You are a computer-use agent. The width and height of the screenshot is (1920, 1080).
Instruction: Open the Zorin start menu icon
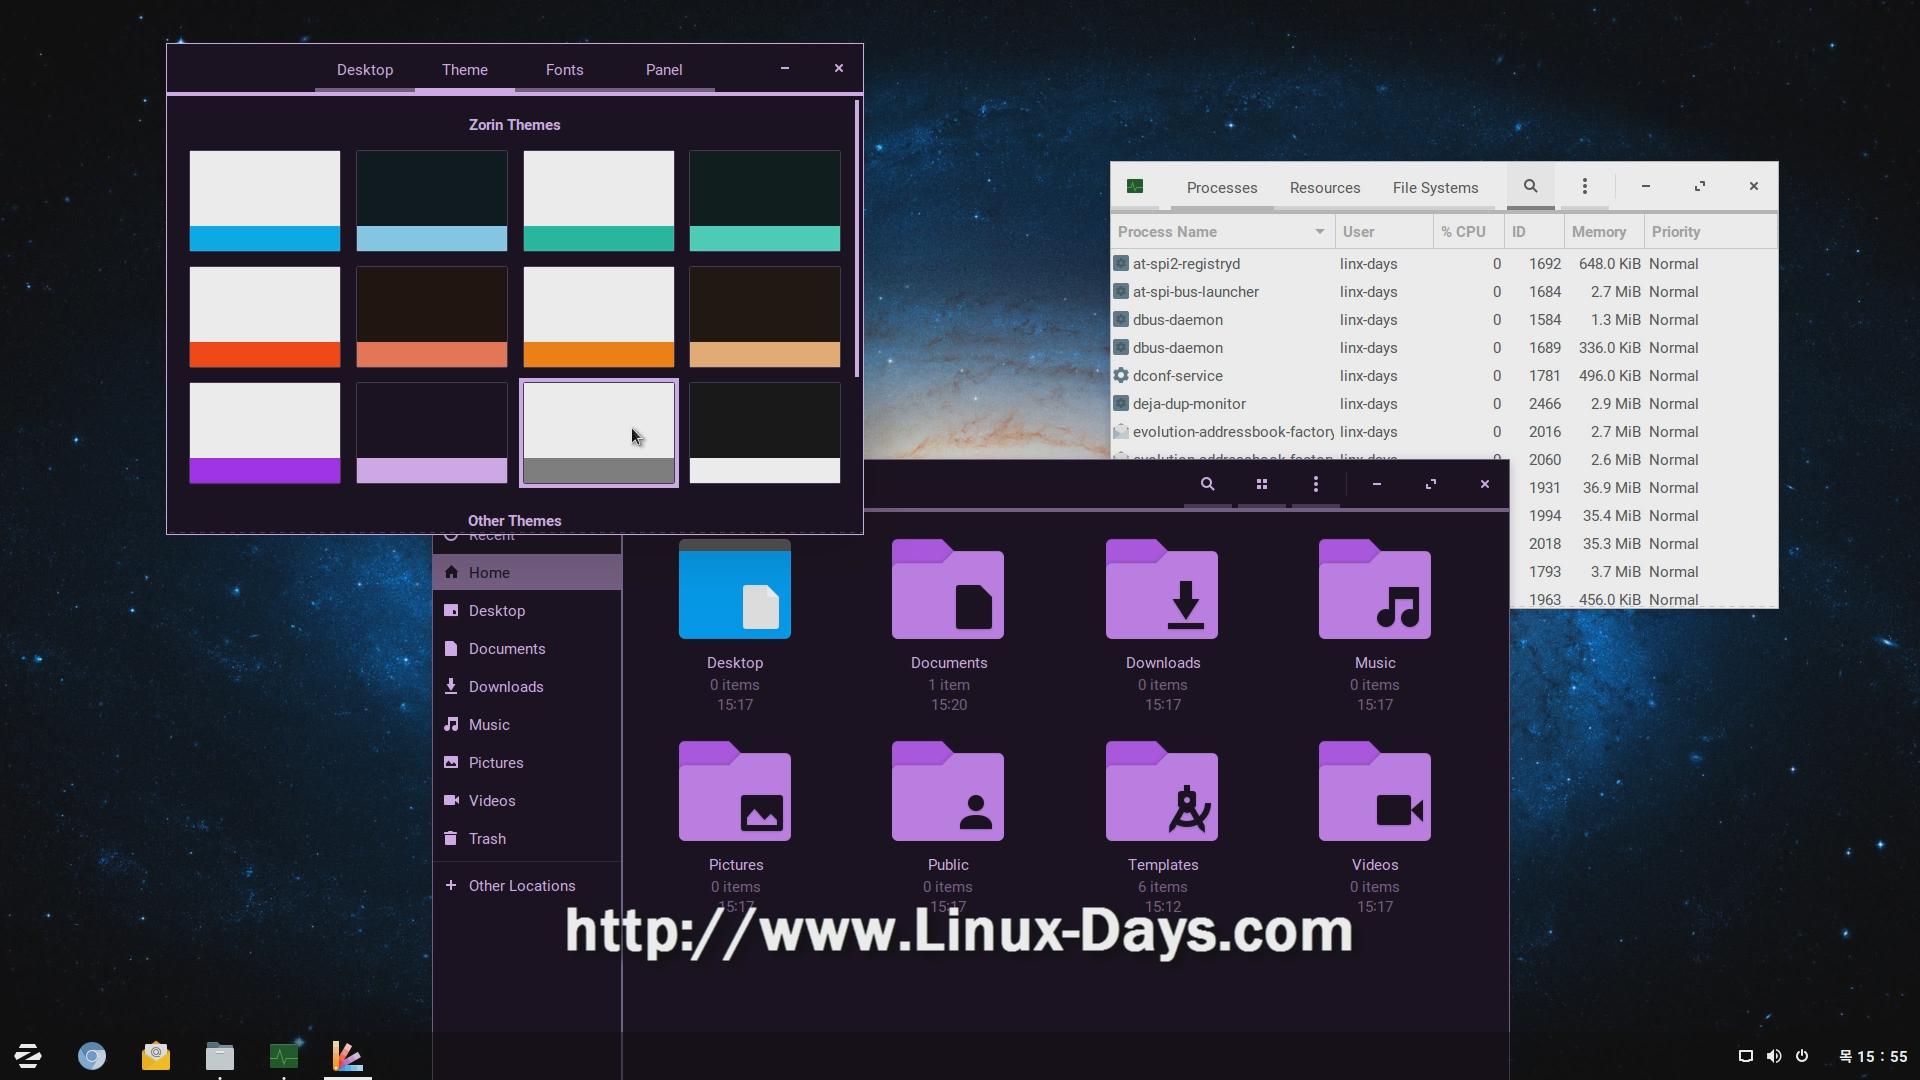[28, 1056]
